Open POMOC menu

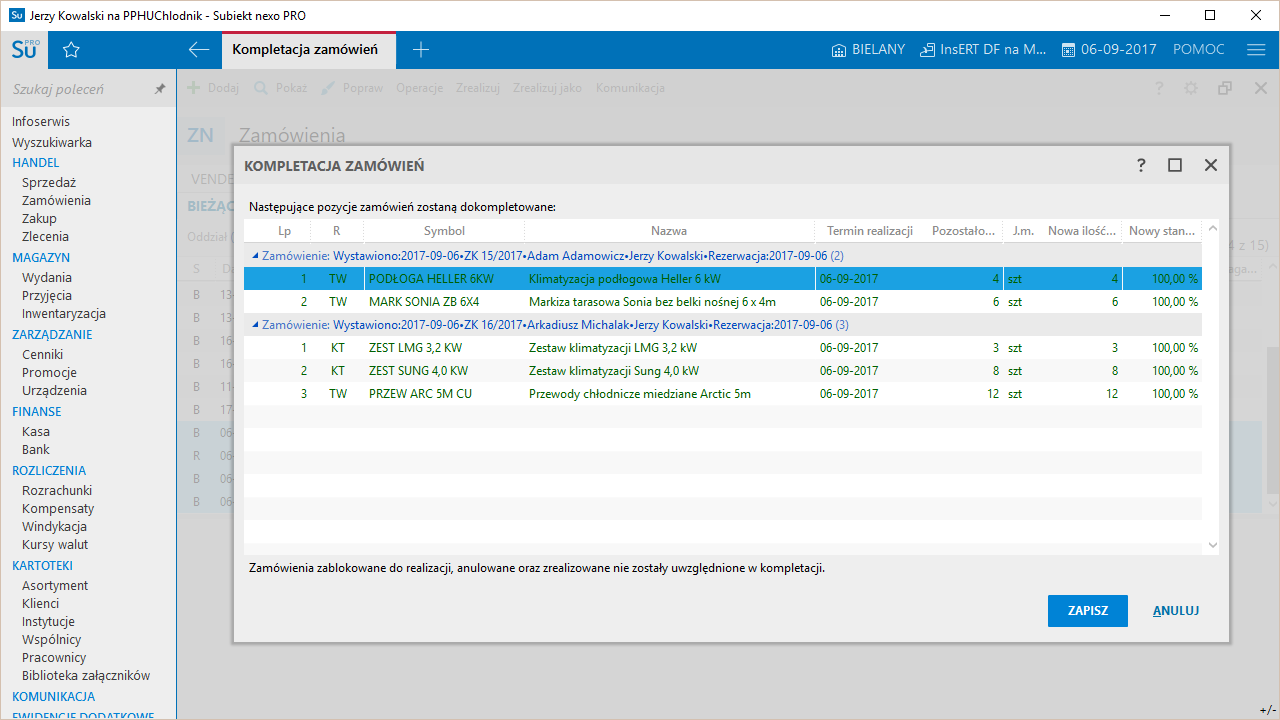point(1199,50)
